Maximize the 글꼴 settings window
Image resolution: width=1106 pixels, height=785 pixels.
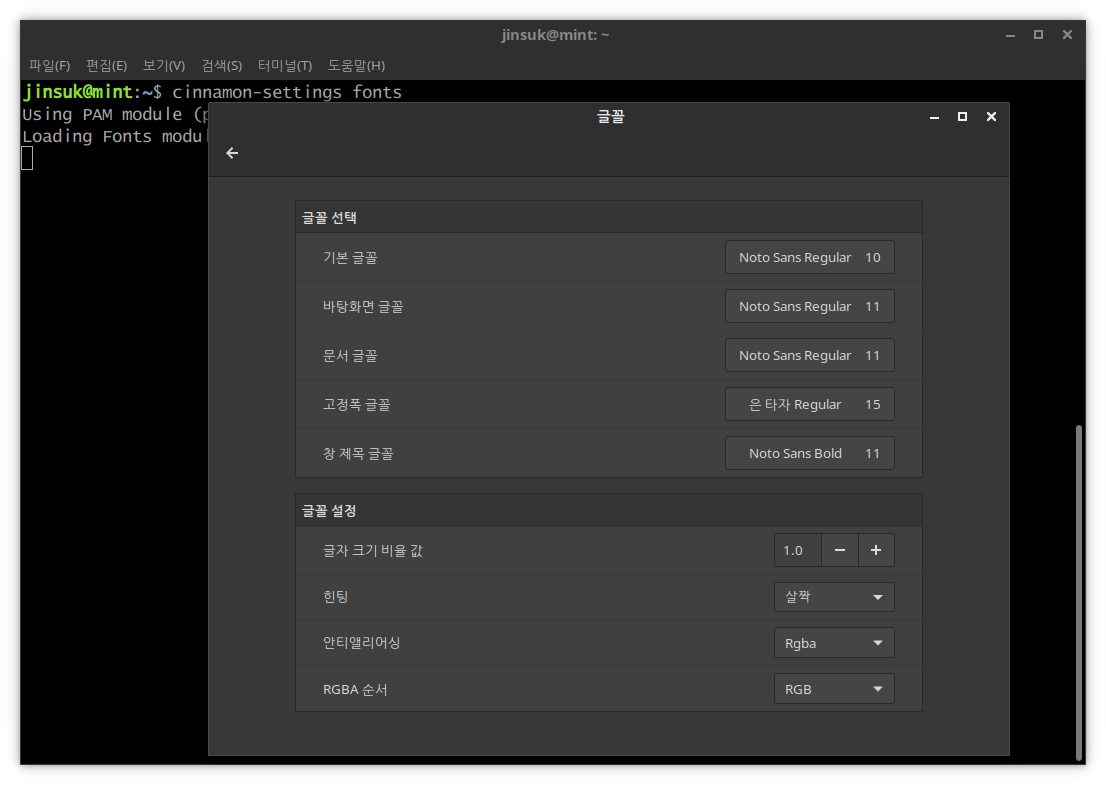point(962,117)
